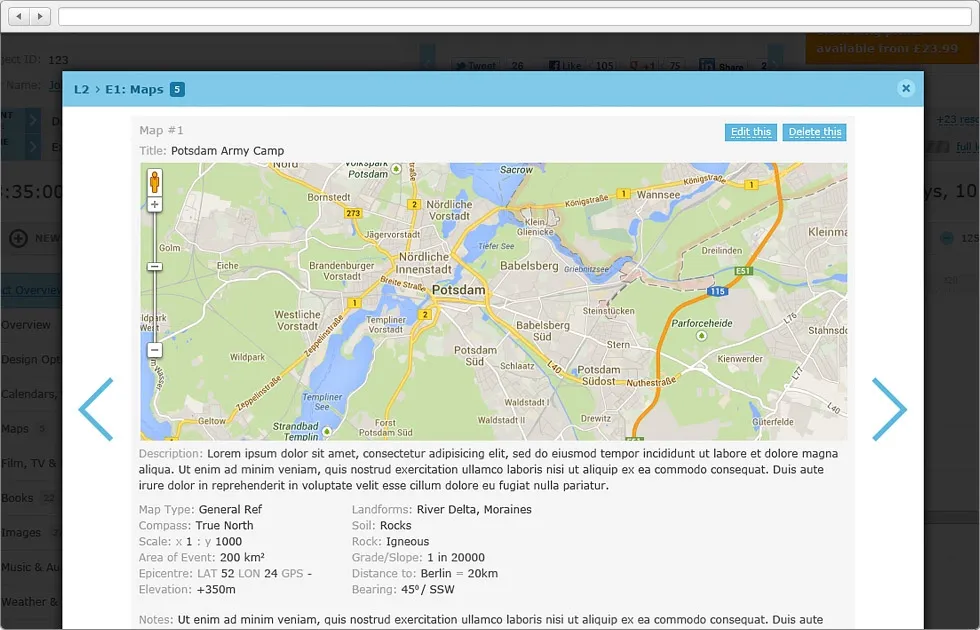The width and height of the screenshot is (980, 630).
Task: Click the map zoom slider handle
Action: pyautogui.click(x=154, y=267)
